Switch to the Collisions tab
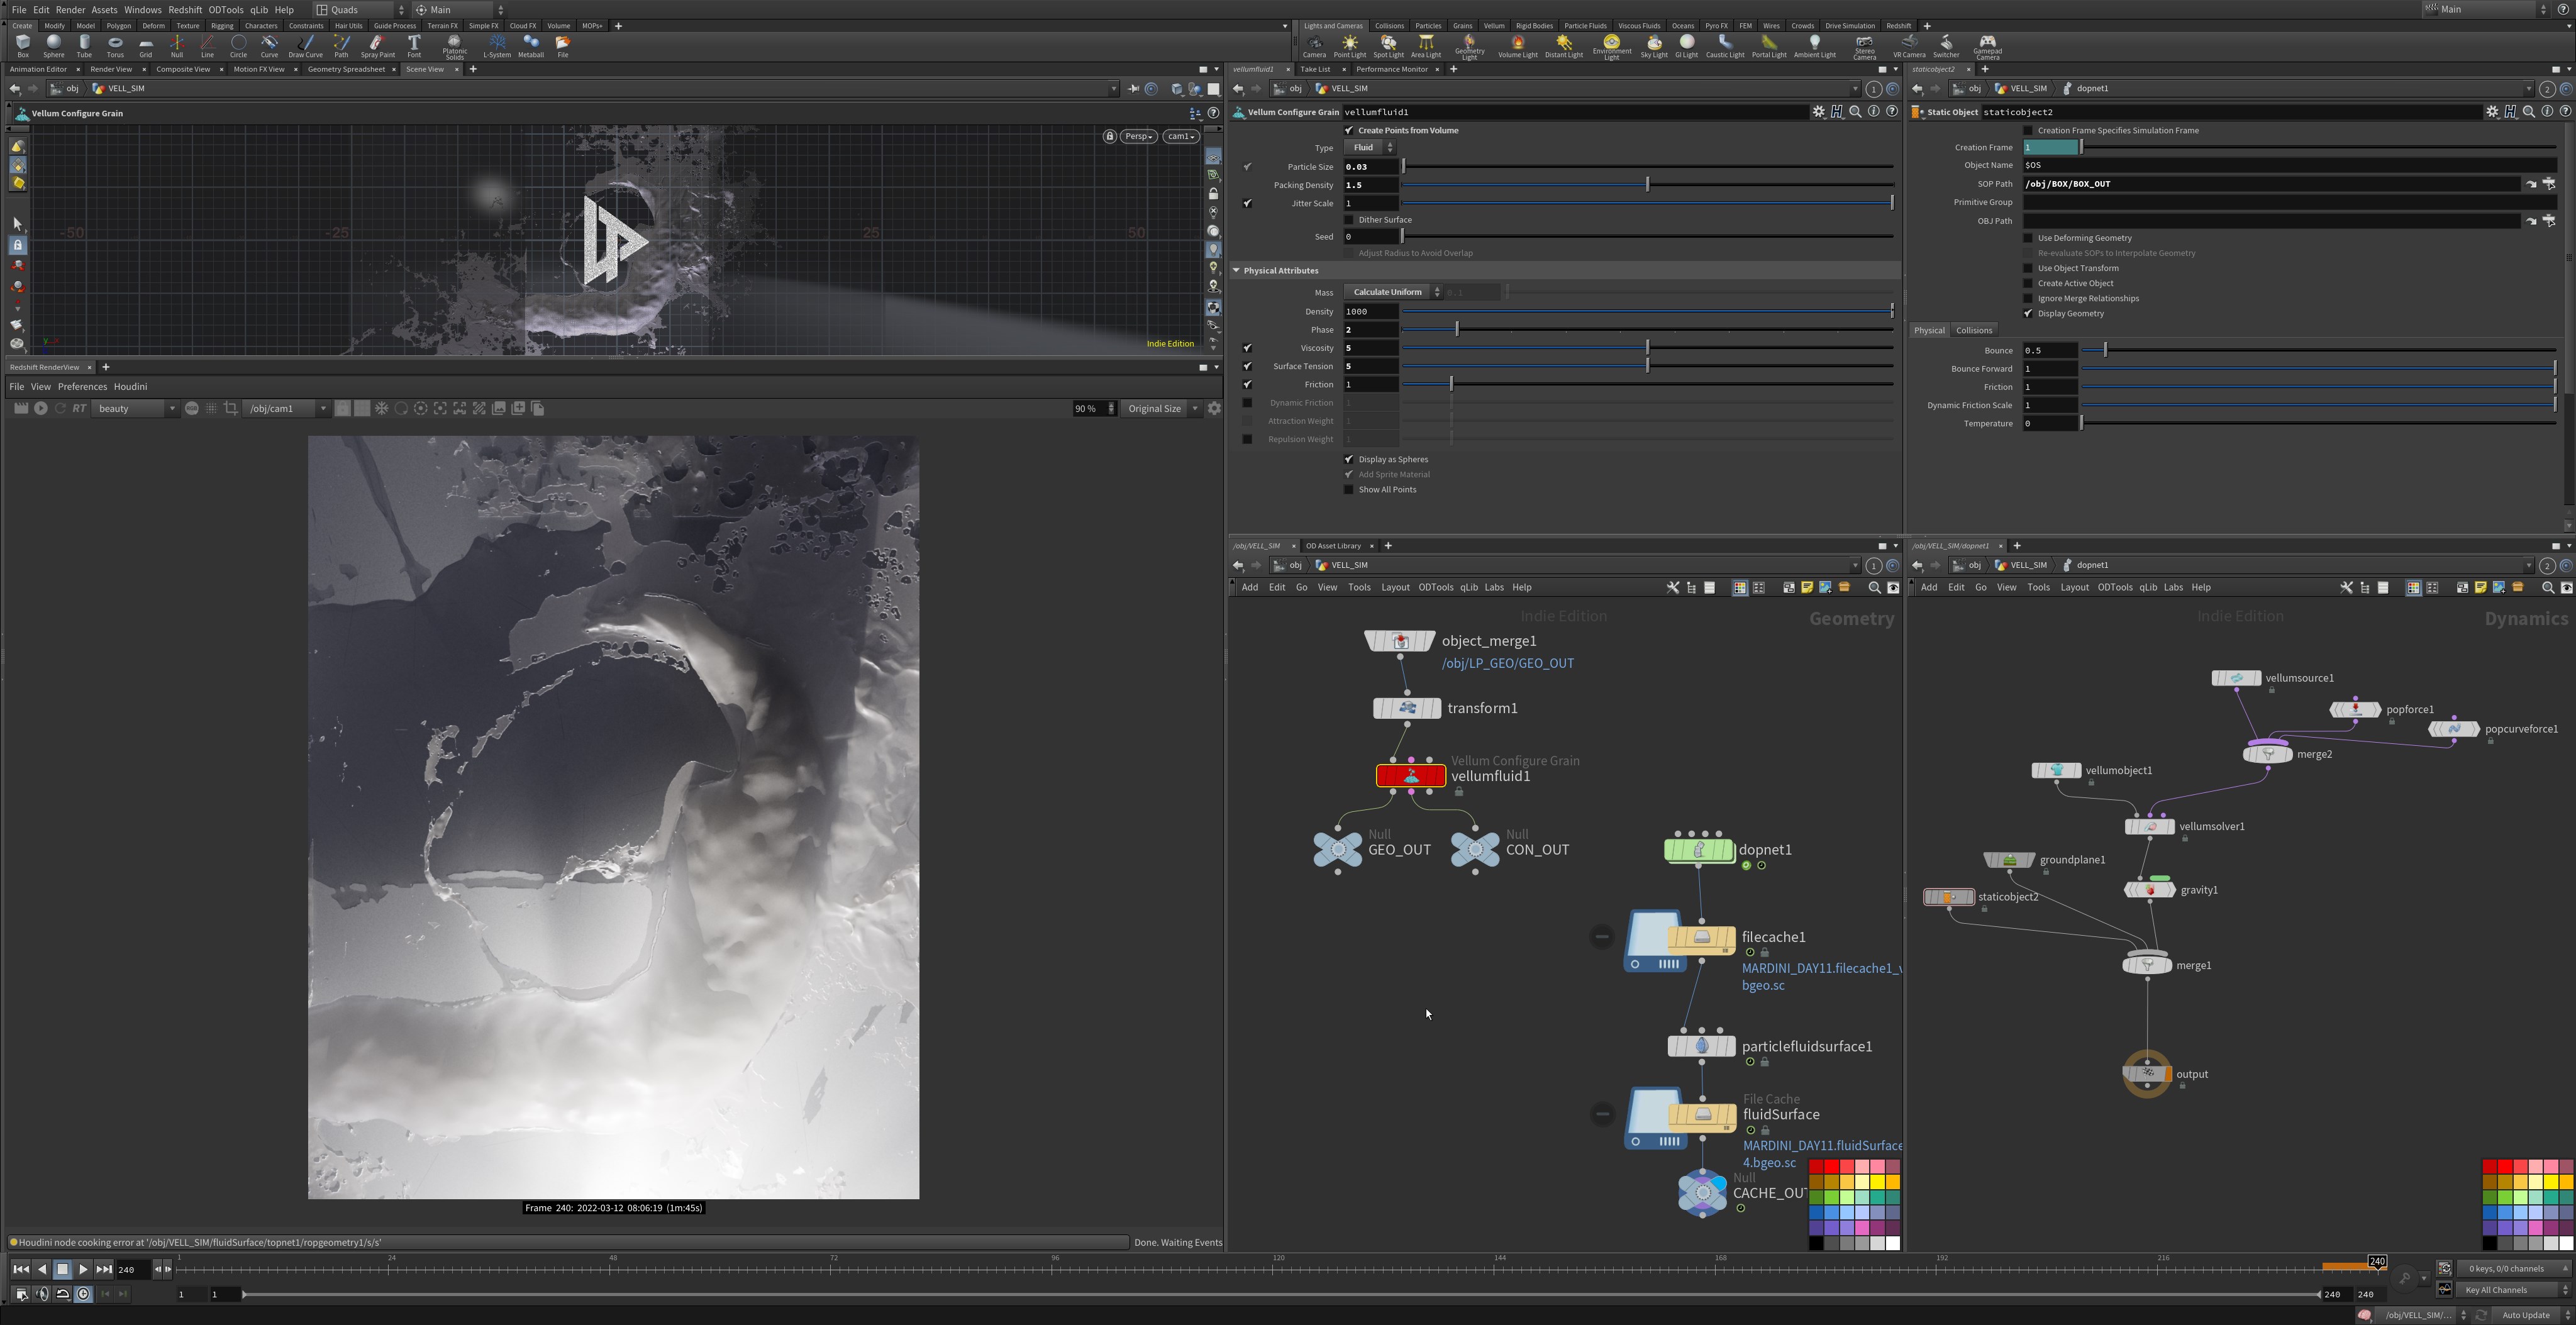The image size is (2576, 1325). pyautogui.click(x=1974, y=330)
